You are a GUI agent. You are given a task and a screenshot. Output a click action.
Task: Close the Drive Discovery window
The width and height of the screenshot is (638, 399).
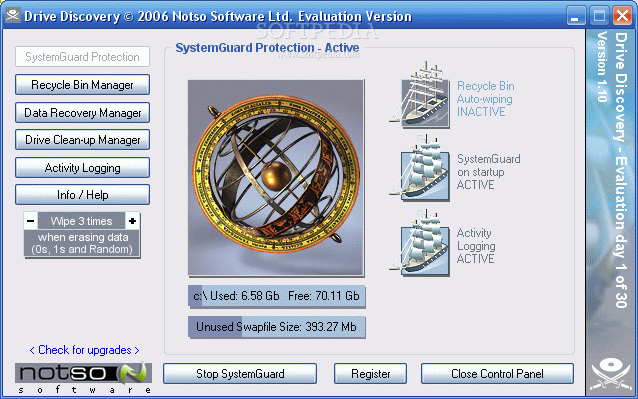click(622, 16)
